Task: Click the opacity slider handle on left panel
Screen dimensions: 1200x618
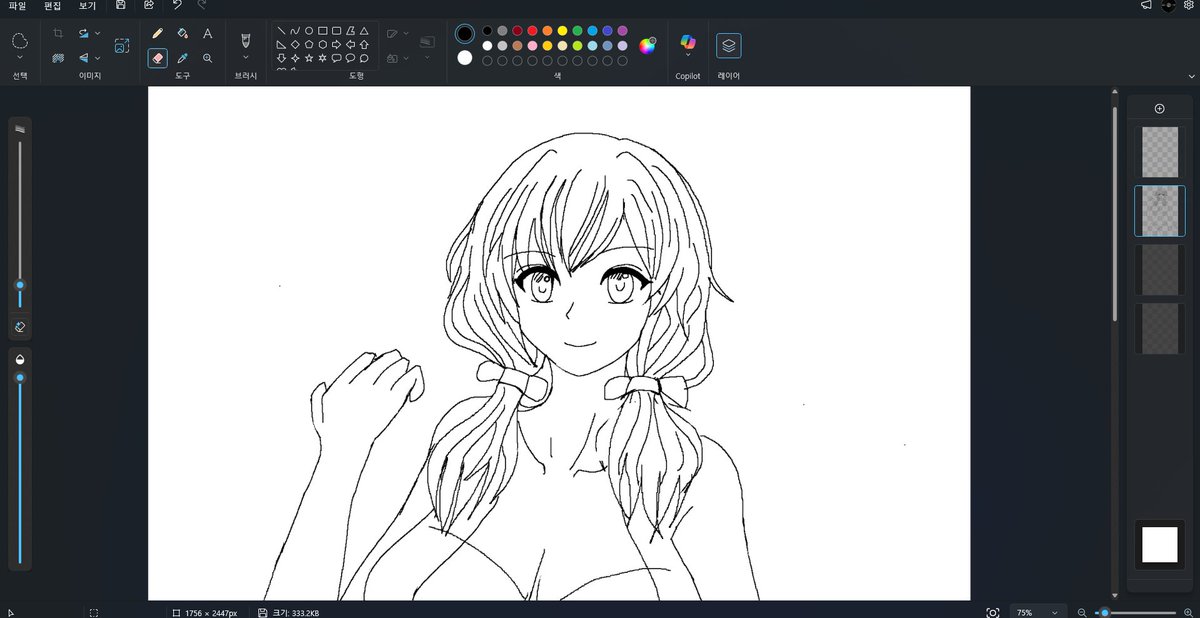Action: pyautogui.click(x=20, y=377)
